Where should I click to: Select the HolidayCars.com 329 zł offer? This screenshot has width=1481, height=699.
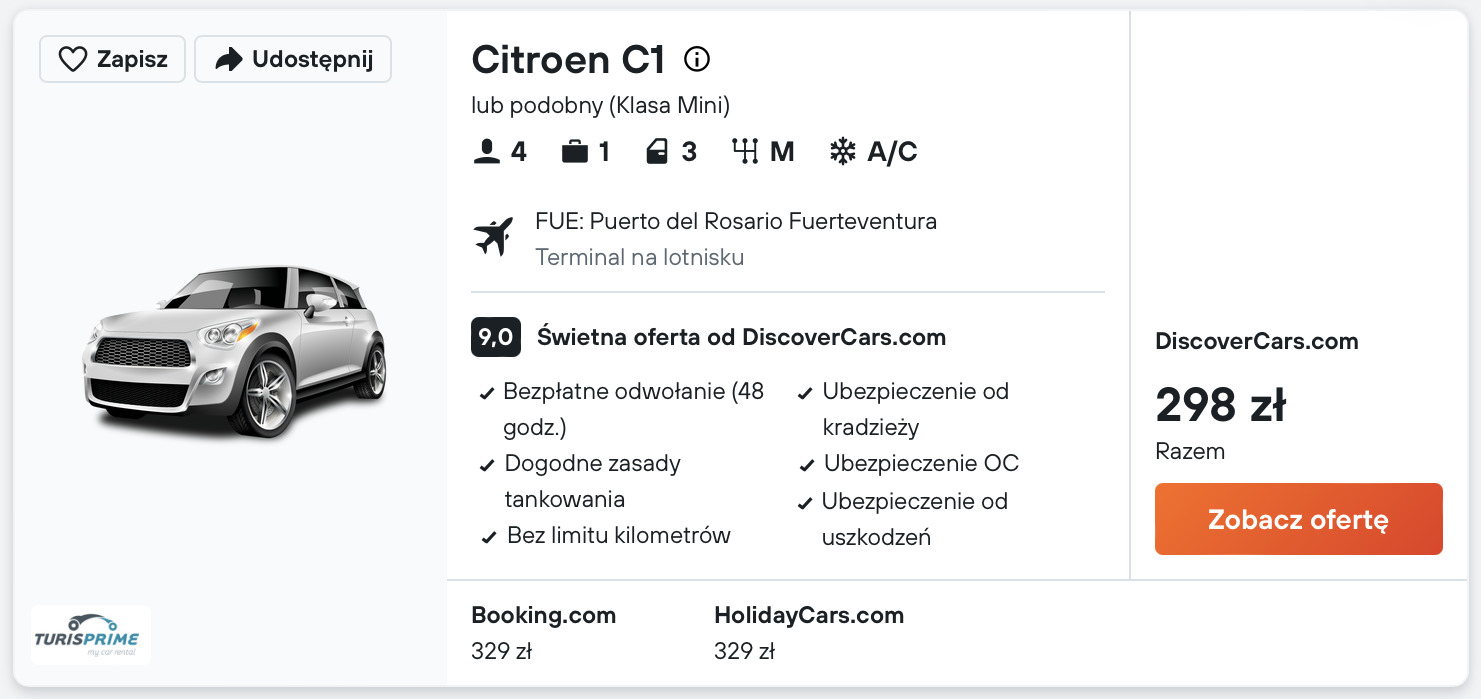808,633
